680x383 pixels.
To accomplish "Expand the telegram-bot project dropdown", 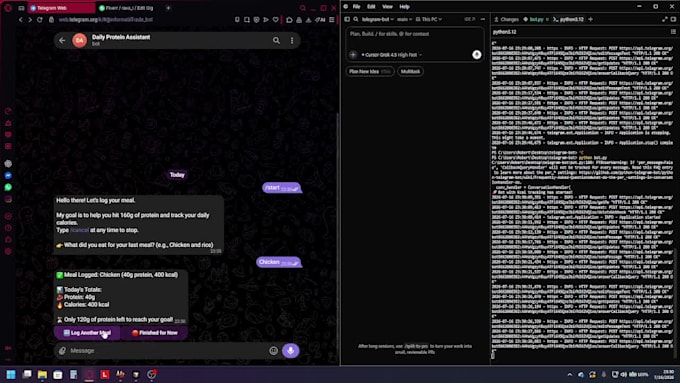I will (x=378, y=19).
